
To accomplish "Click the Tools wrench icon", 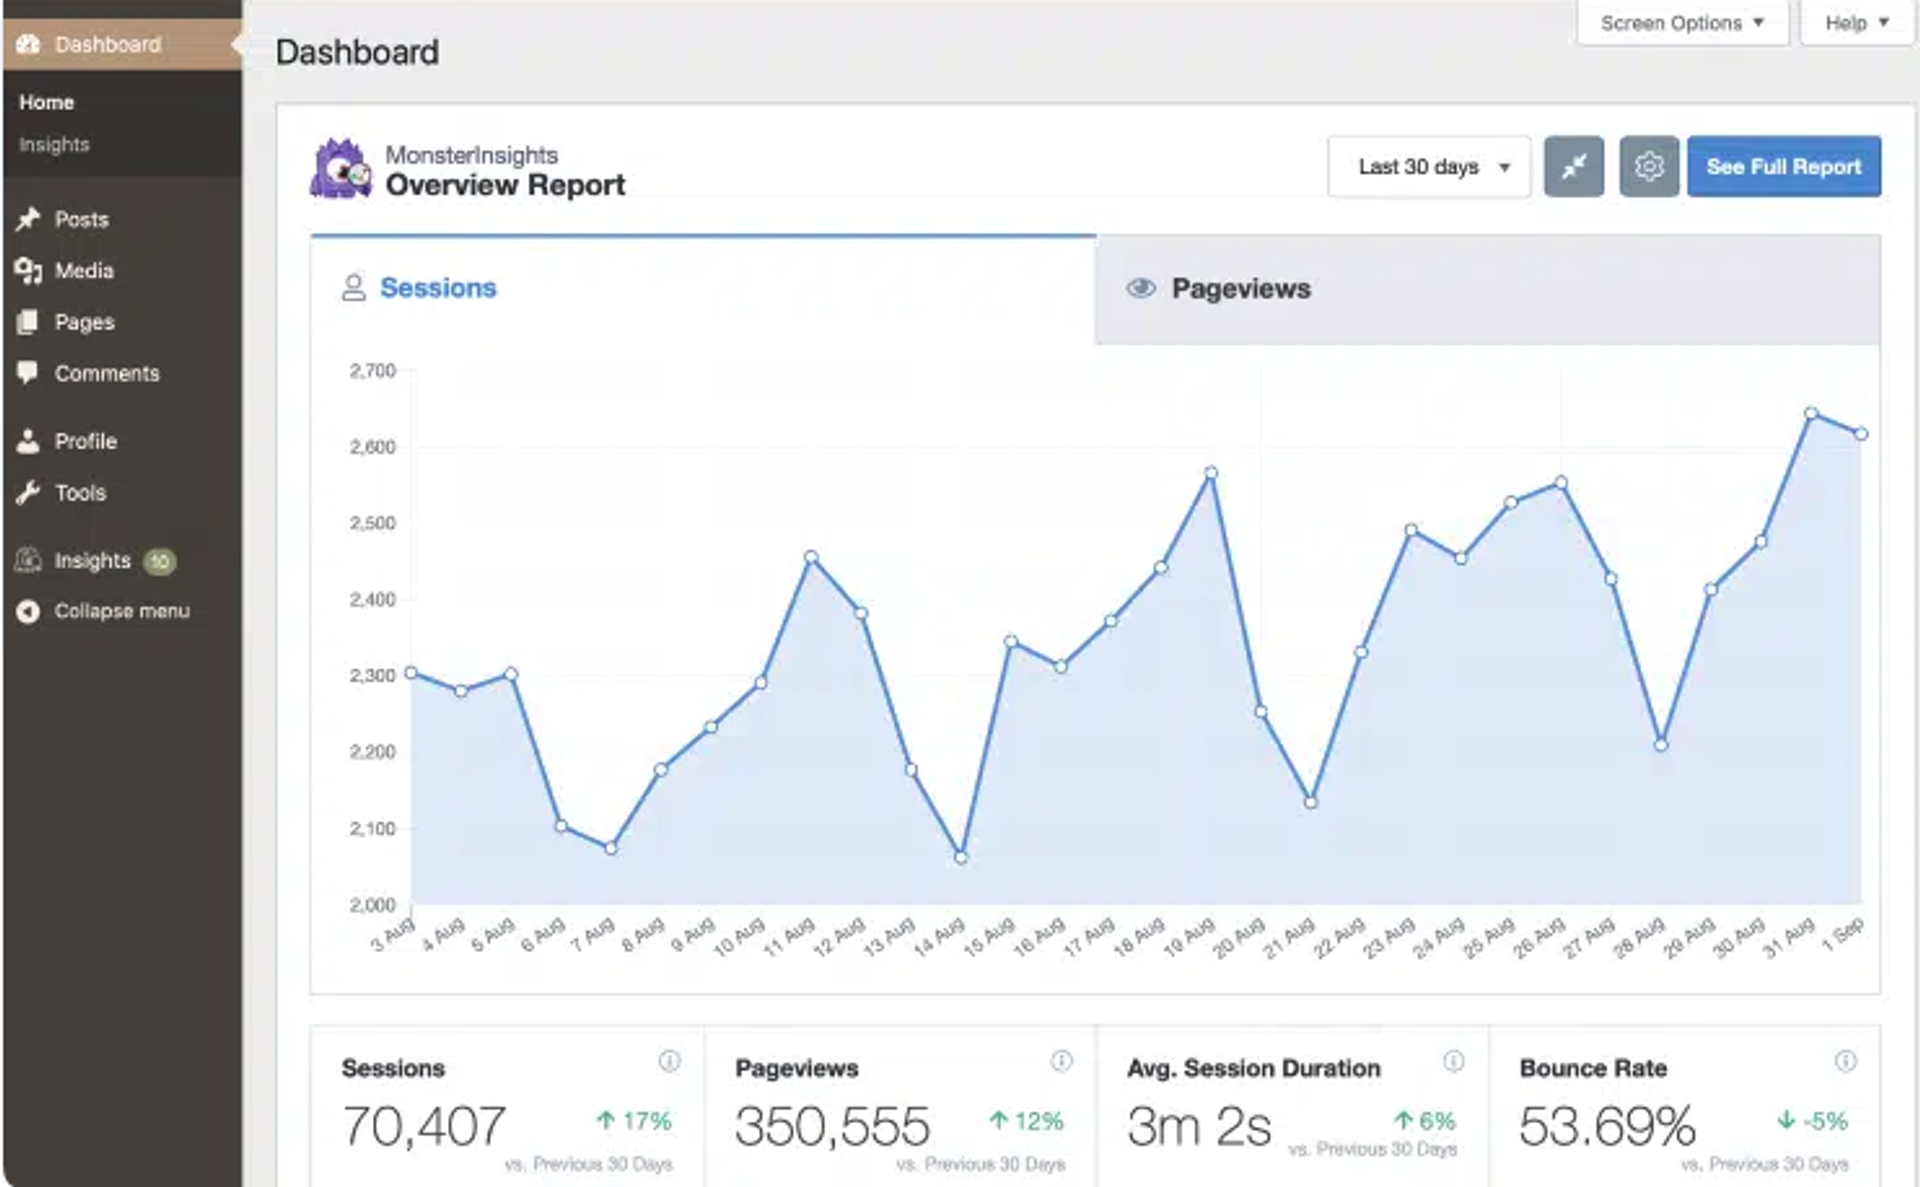I will coord(30,492).
